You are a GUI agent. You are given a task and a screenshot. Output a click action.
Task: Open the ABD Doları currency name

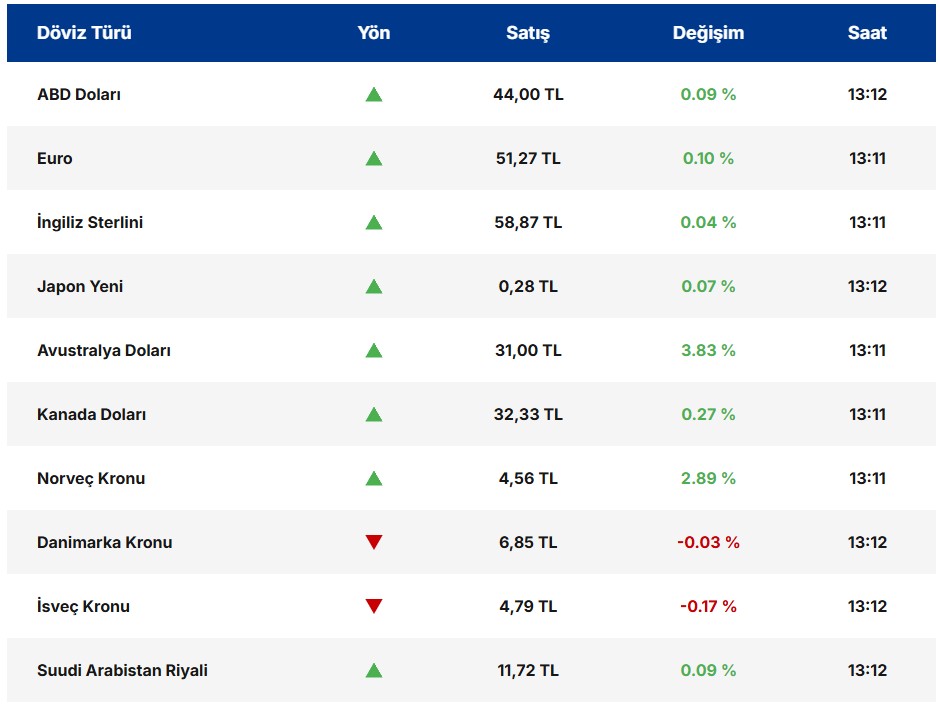[79, 95]
